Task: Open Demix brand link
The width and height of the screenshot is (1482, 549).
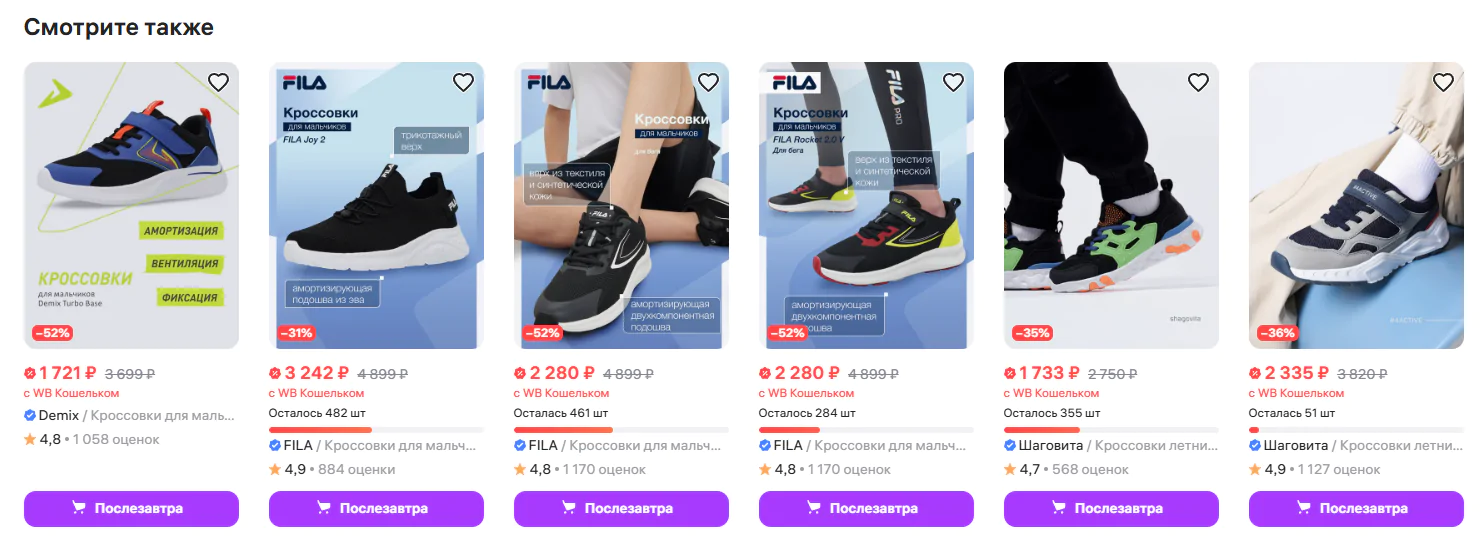Action: point(58,415)
